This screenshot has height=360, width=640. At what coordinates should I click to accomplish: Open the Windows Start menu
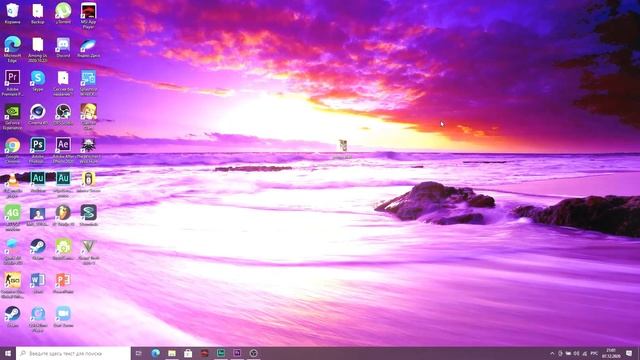point(8,353)
